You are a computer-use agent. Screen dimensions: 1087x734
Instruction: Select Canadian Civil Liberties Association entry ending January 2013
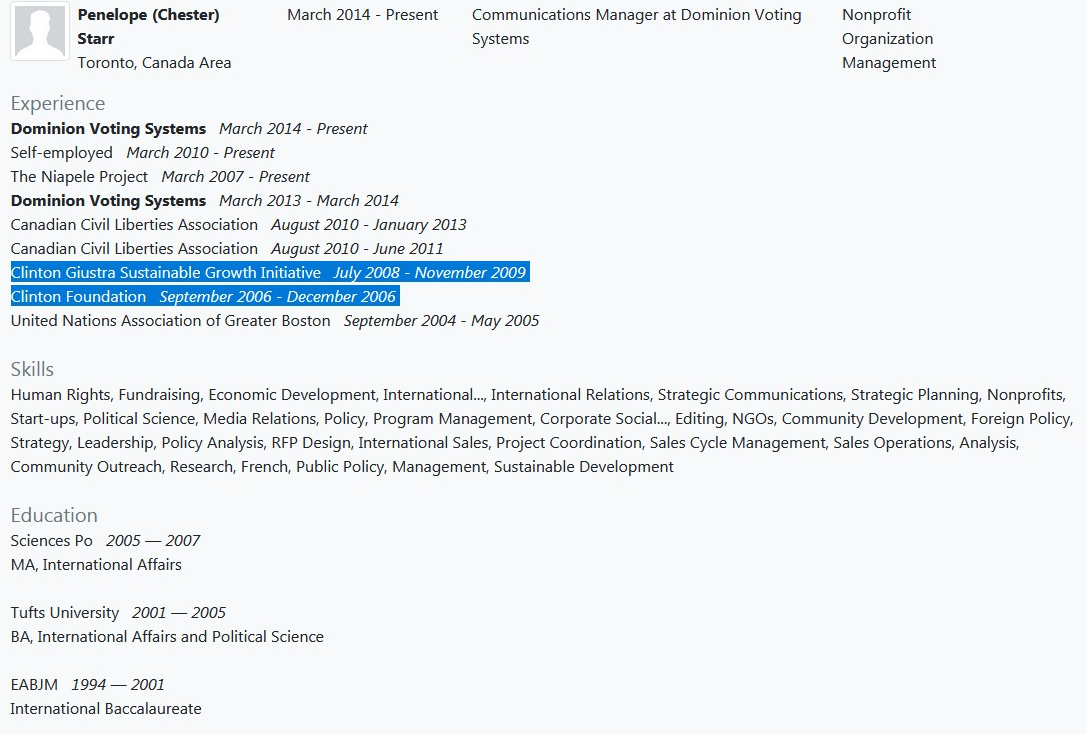[x=134, y=225]
